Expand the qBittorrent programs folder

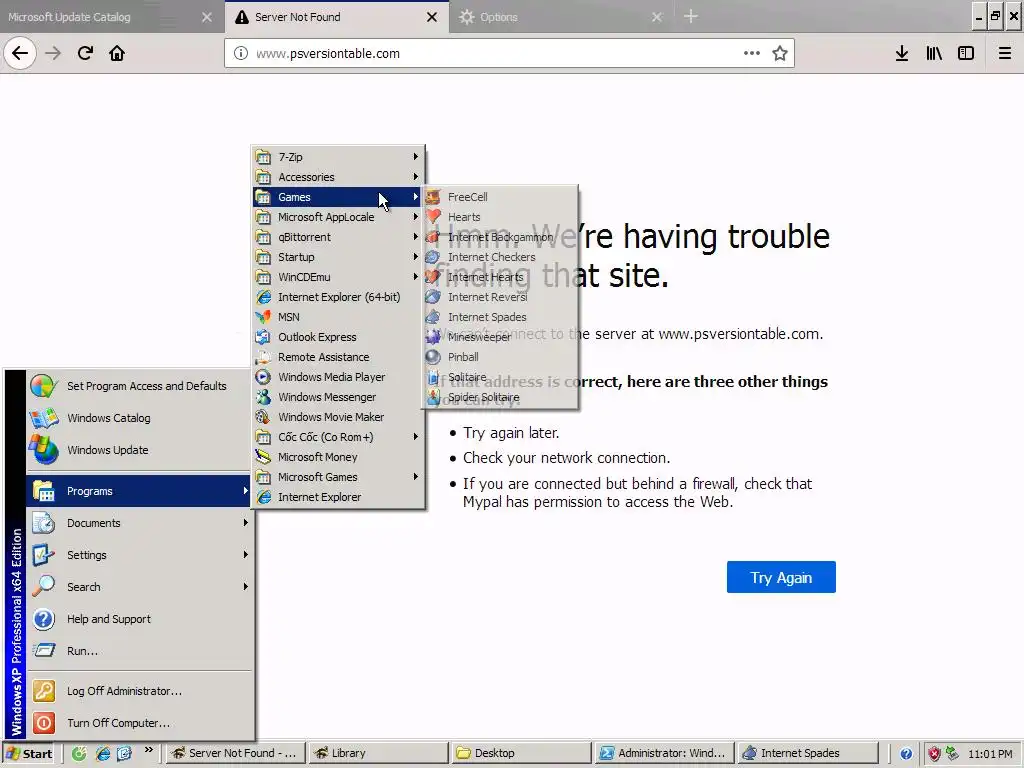click(338, 237)
